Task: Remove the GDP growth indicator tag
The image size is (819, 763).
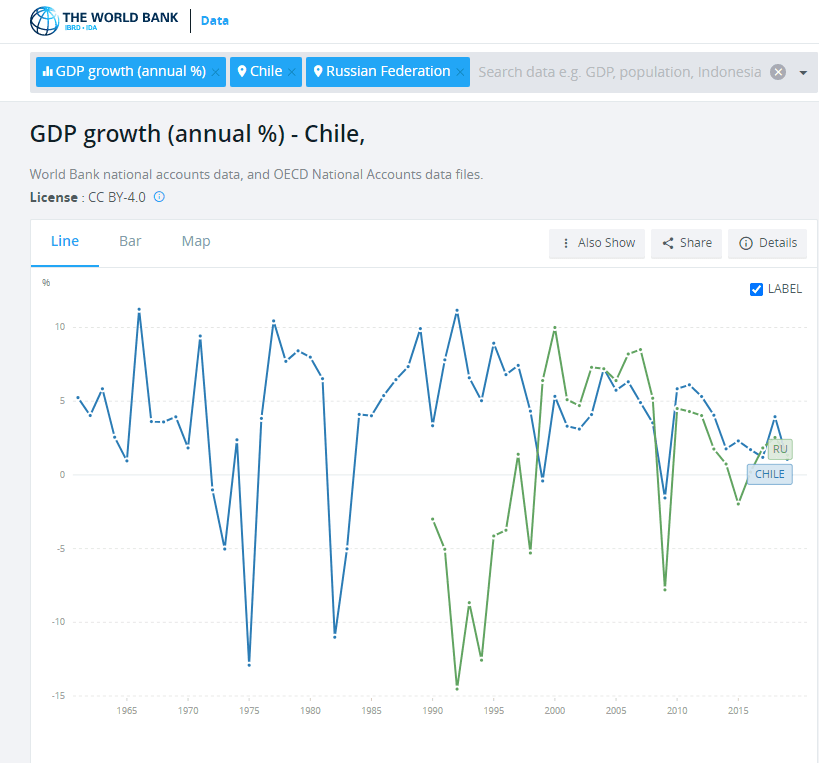Action: point(216,72)
